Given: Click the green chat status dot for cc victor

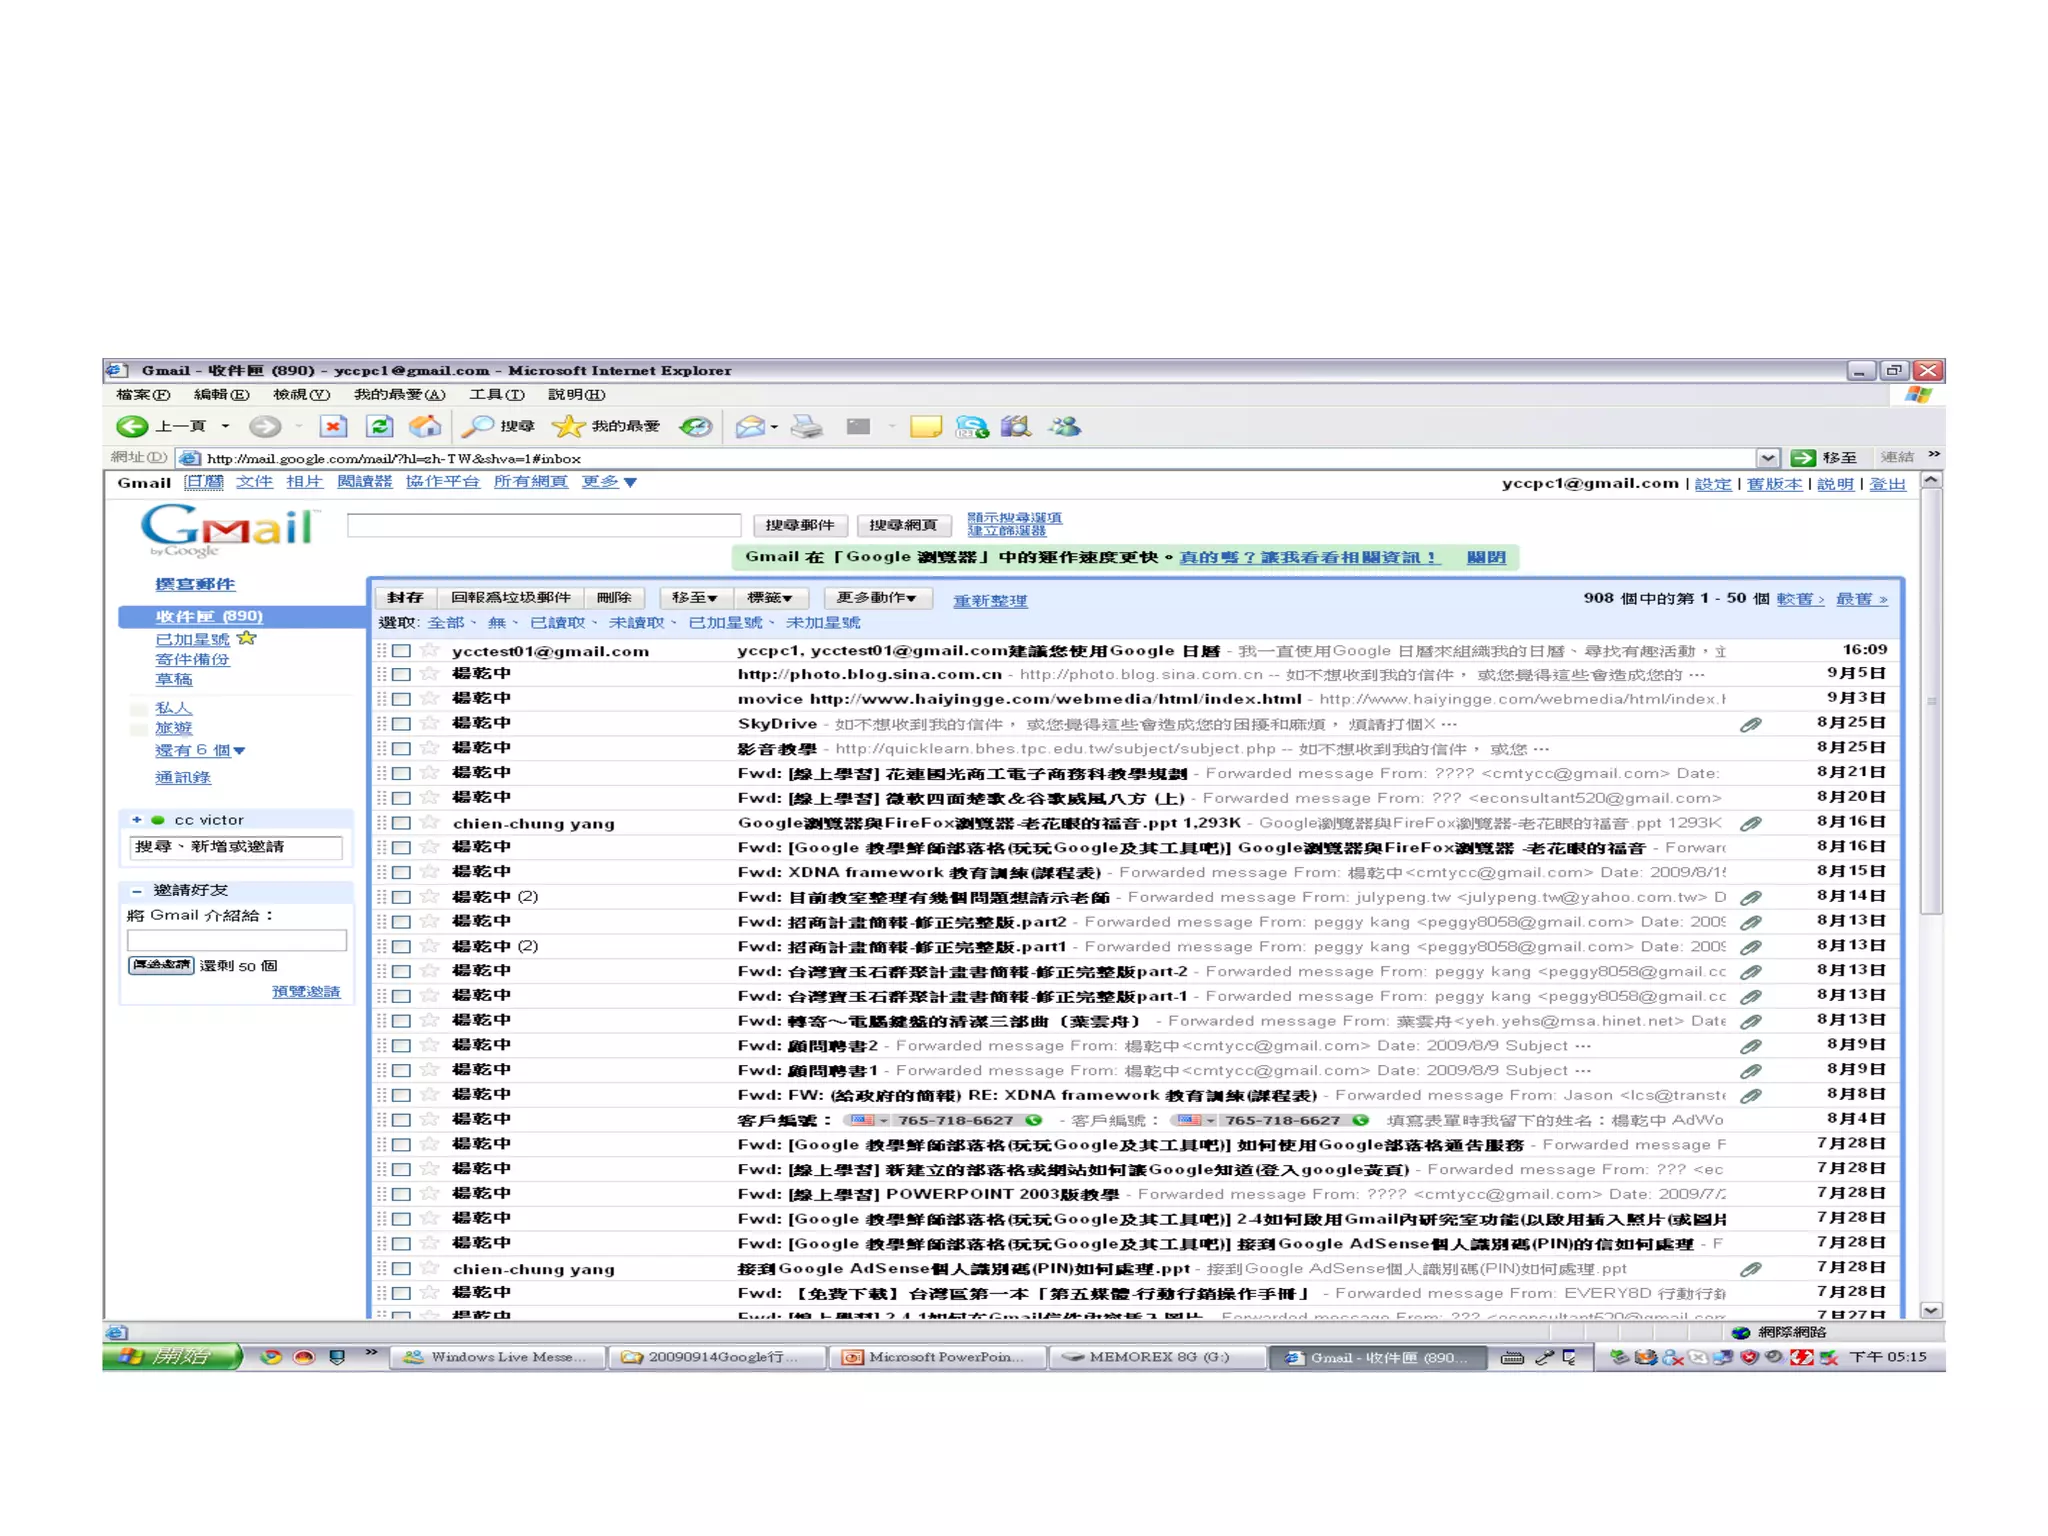Looking at the screenshot, I should tap(157, 820).
